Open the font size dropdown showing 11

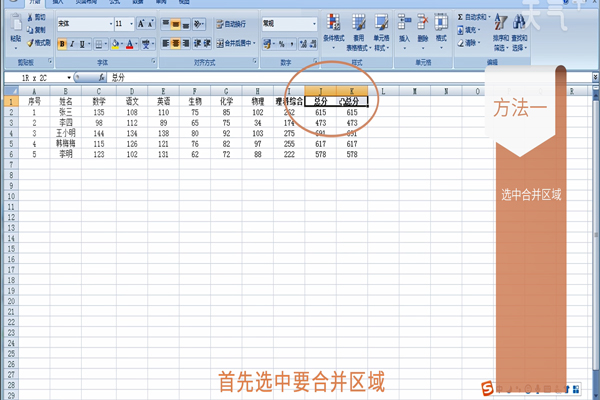pyautogui.click(x=131, y=24)
